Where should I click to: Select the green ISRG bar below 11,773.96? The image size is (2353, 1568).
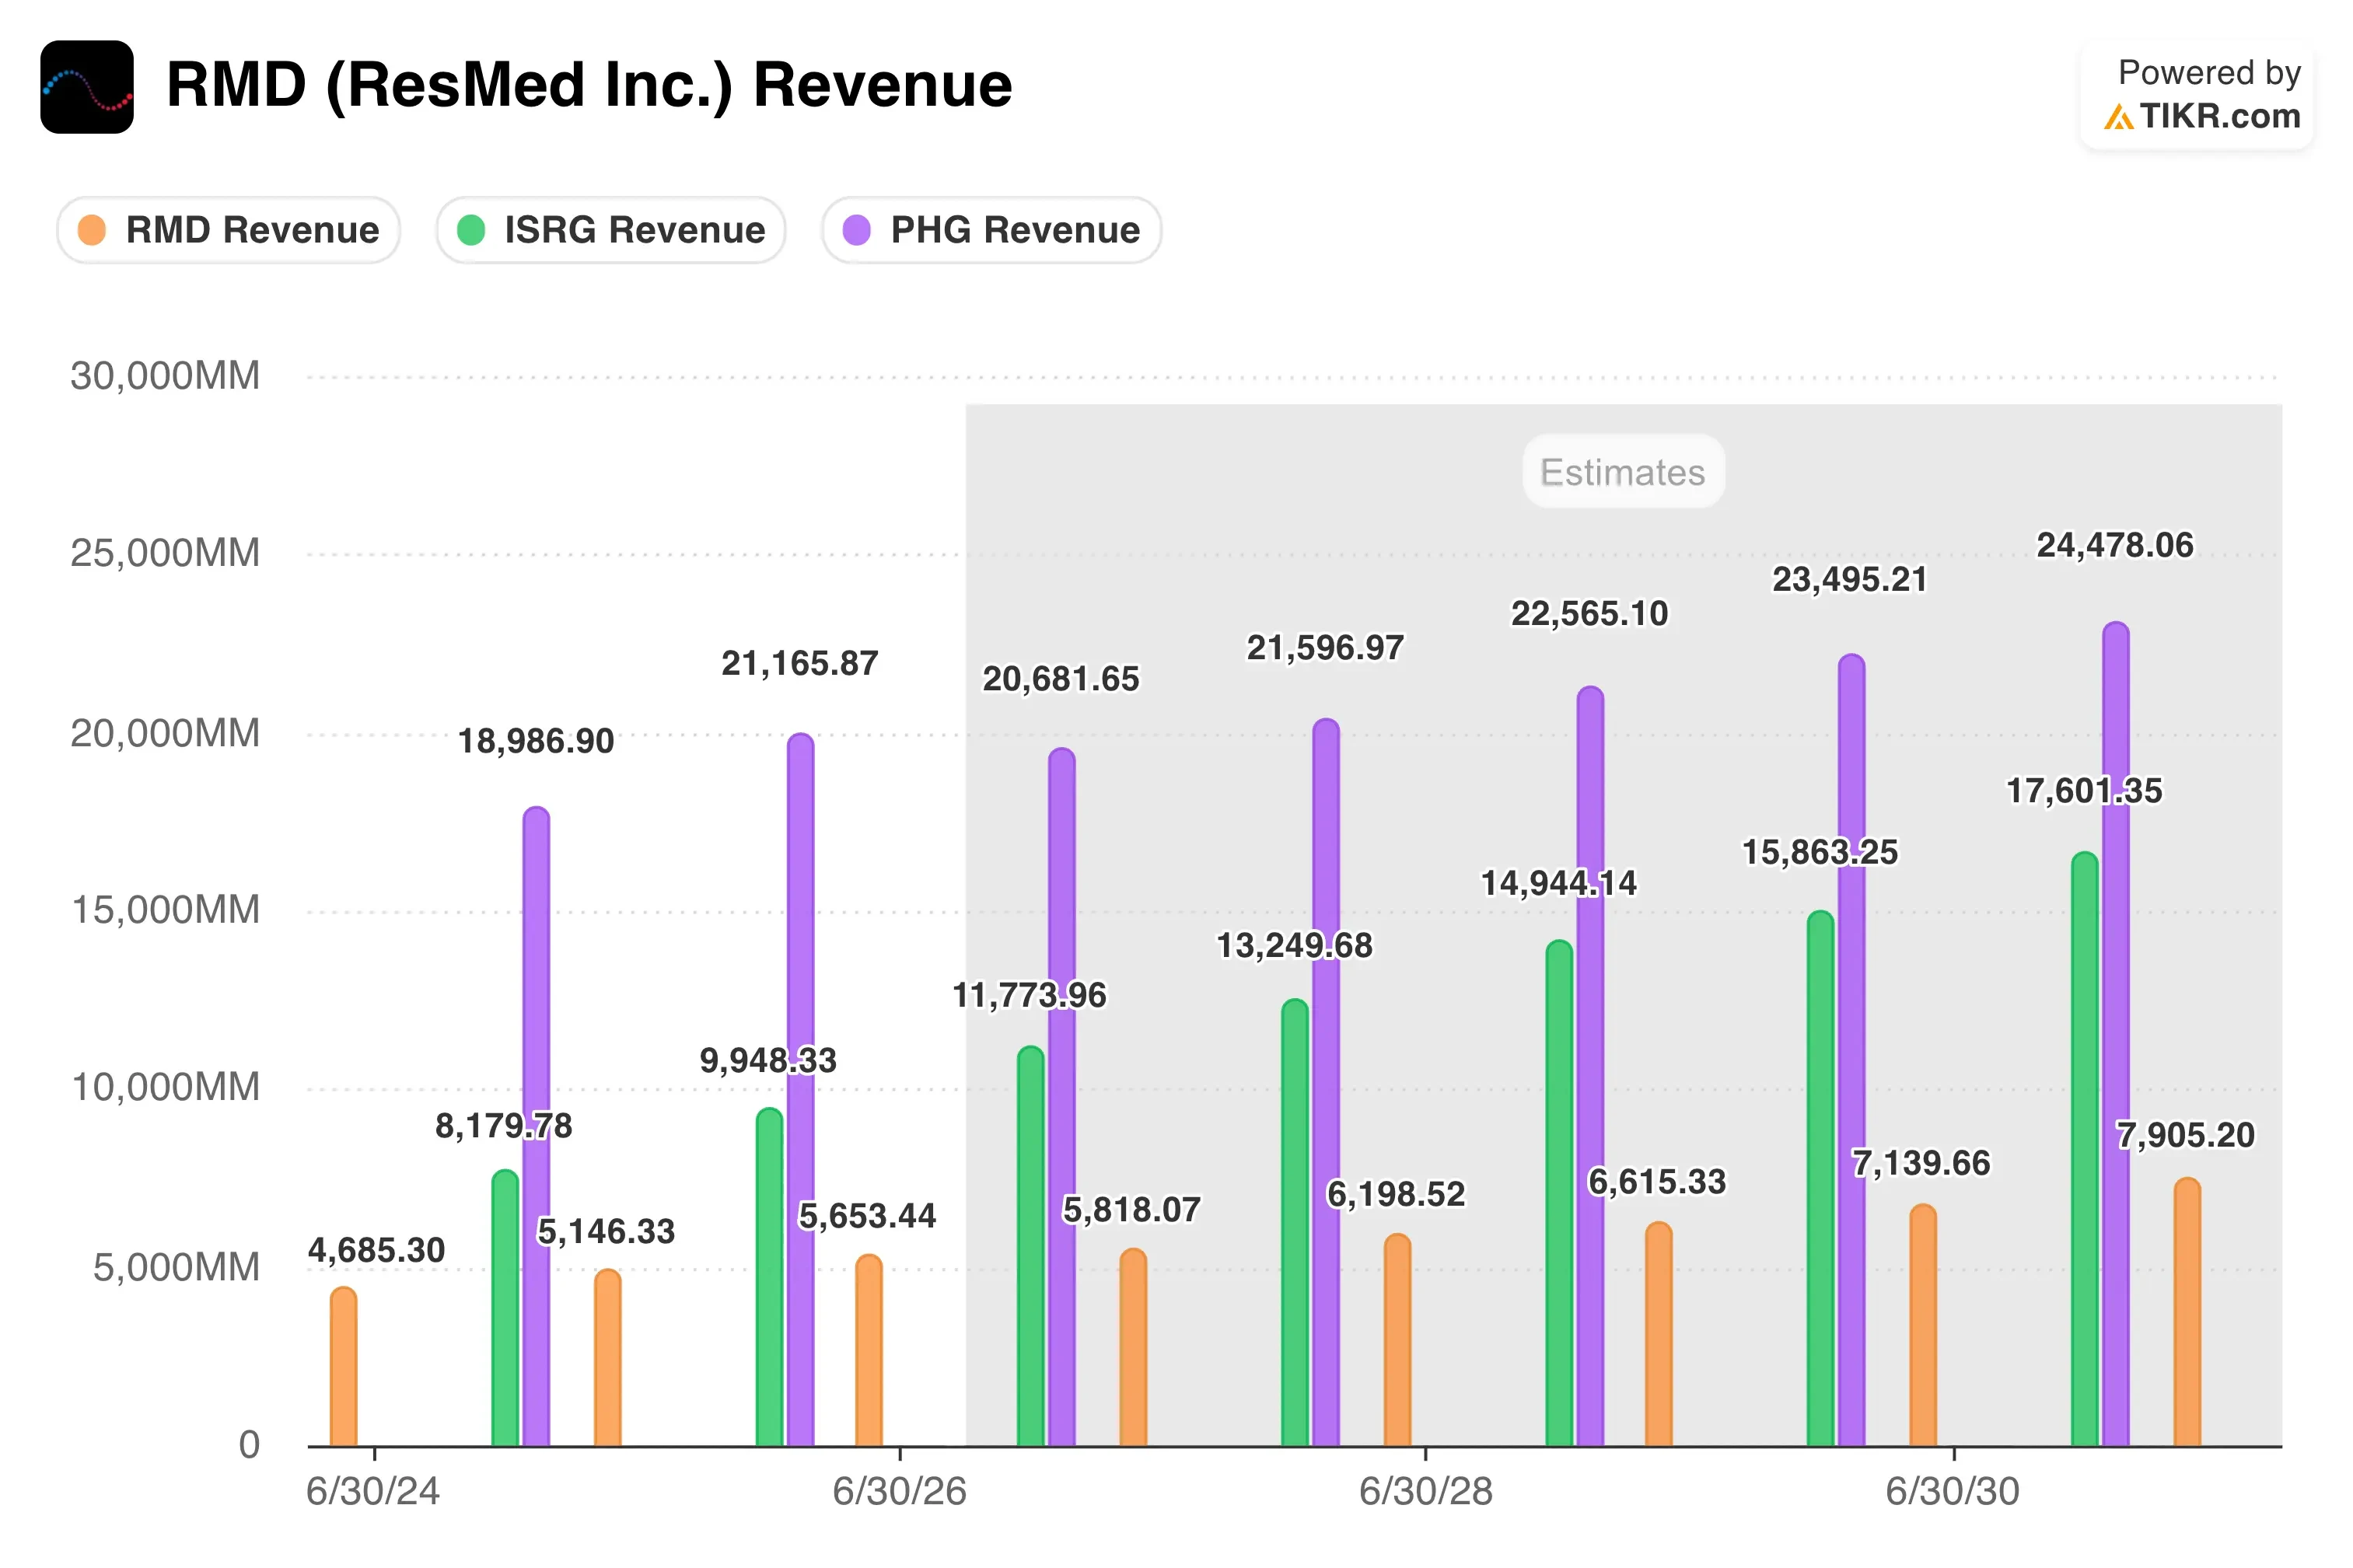(1030, 1246)
